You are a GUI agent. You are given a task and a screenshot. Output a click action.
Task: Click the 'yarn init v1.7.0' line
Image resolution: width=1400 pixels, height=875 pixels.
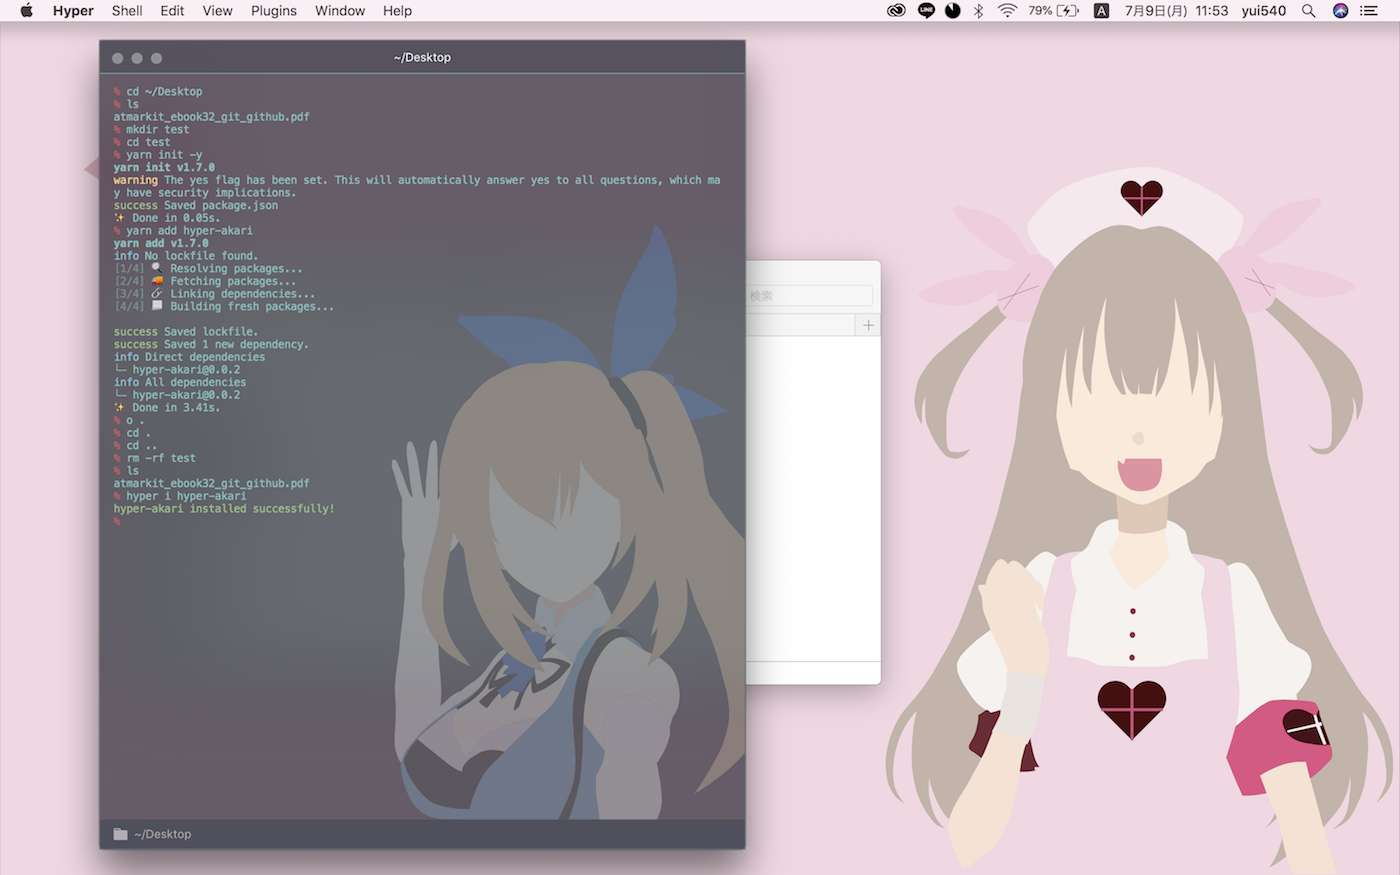point(164,168)
